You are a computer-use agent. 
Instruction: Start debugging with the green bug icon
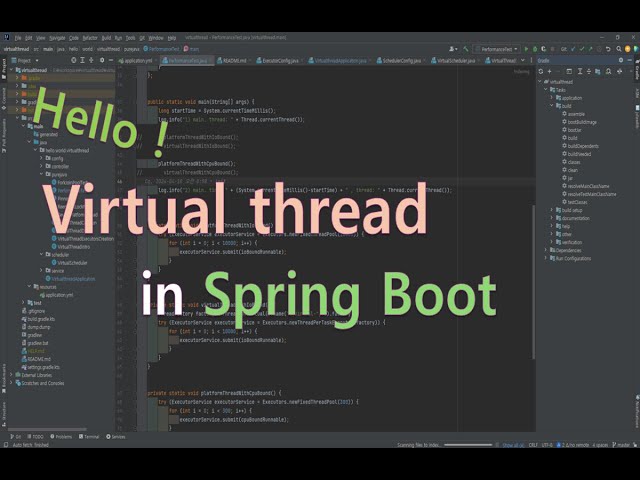click(535, 49)
